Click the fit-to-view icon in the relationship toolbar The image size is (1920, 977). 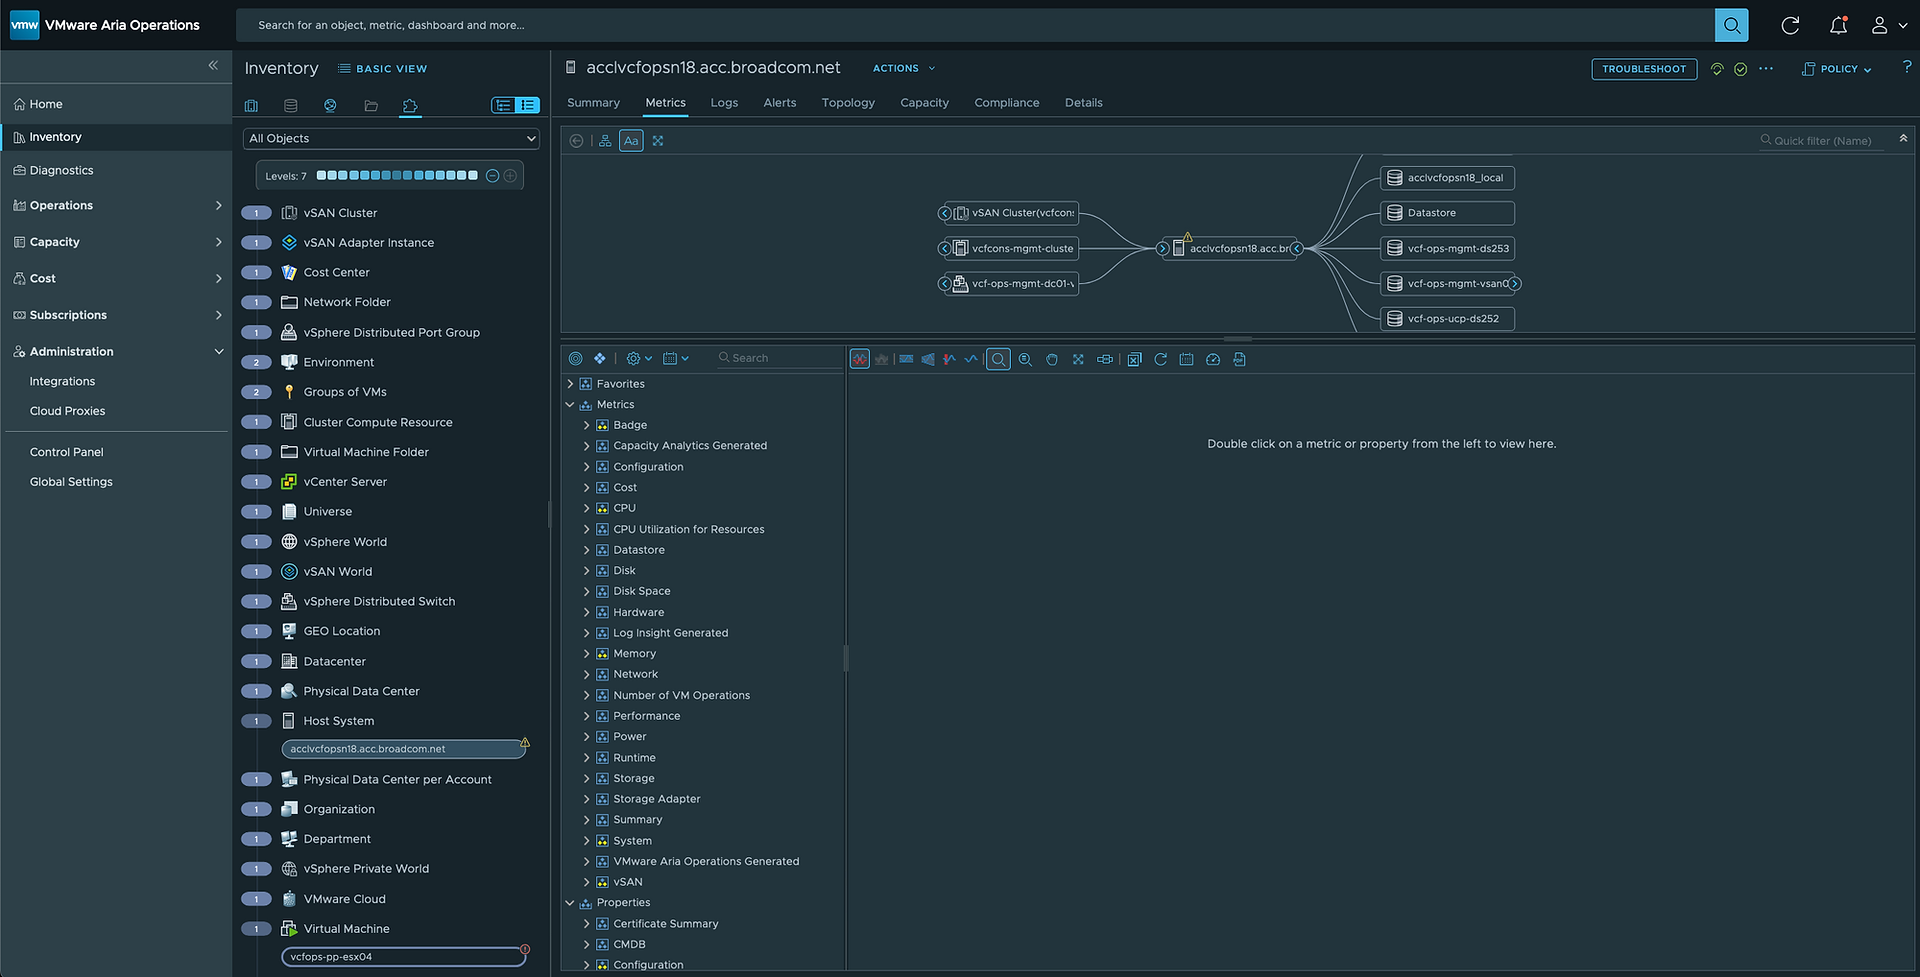pyautogui.click(x=658, y=141)
